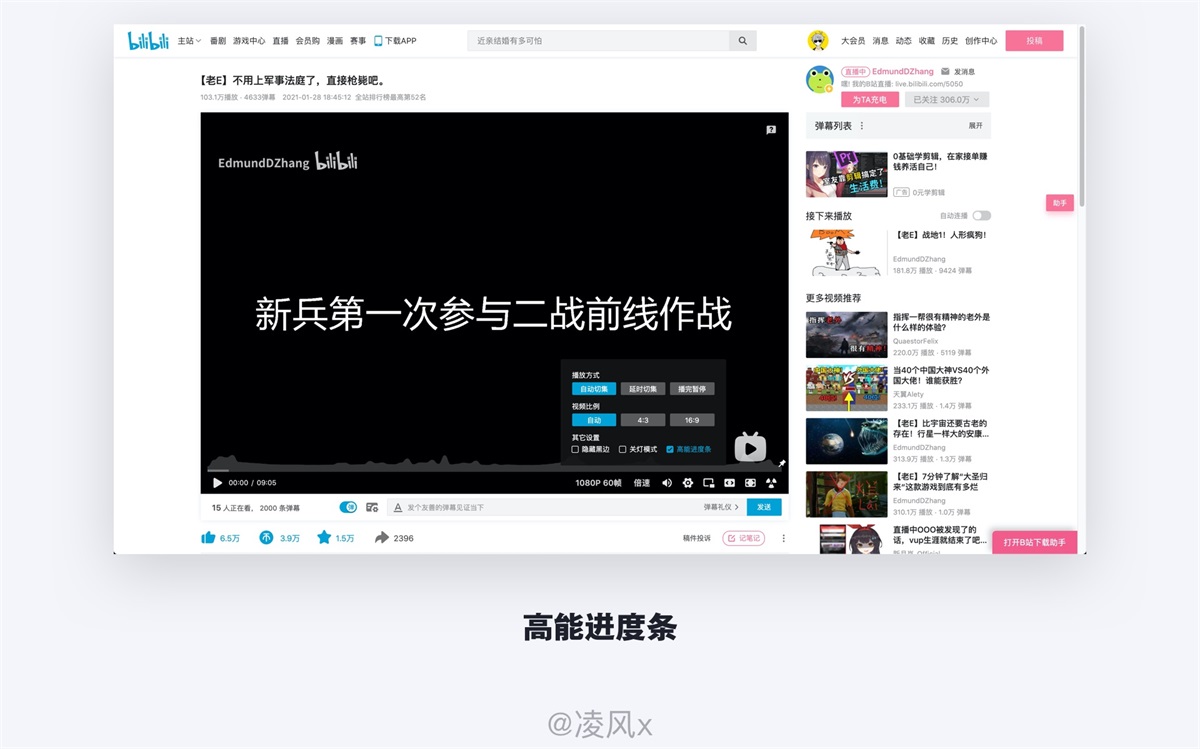Select the 自动 video ratio

(x=594, y=420)
